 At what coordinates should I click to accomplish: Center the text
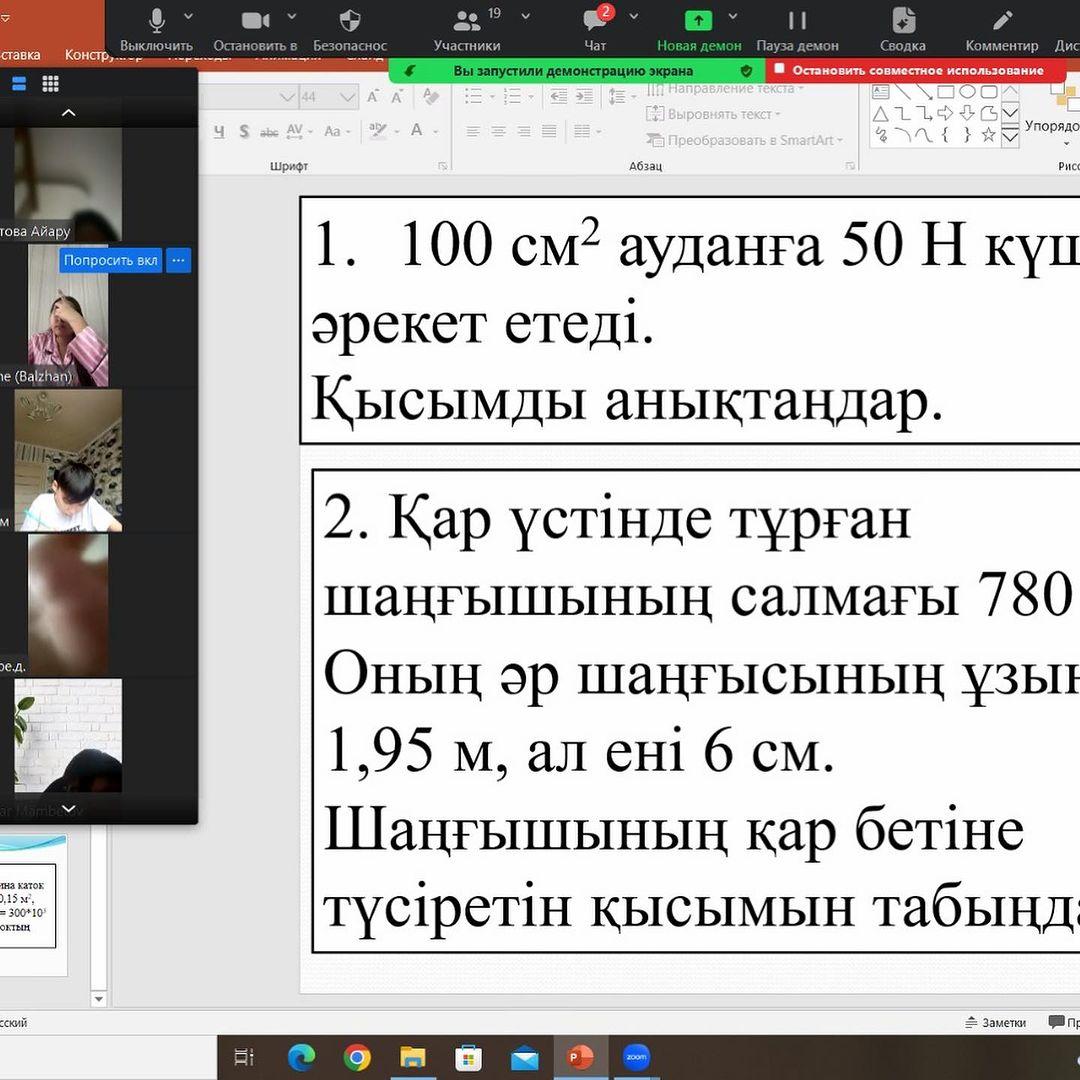[x=498, y=131]
